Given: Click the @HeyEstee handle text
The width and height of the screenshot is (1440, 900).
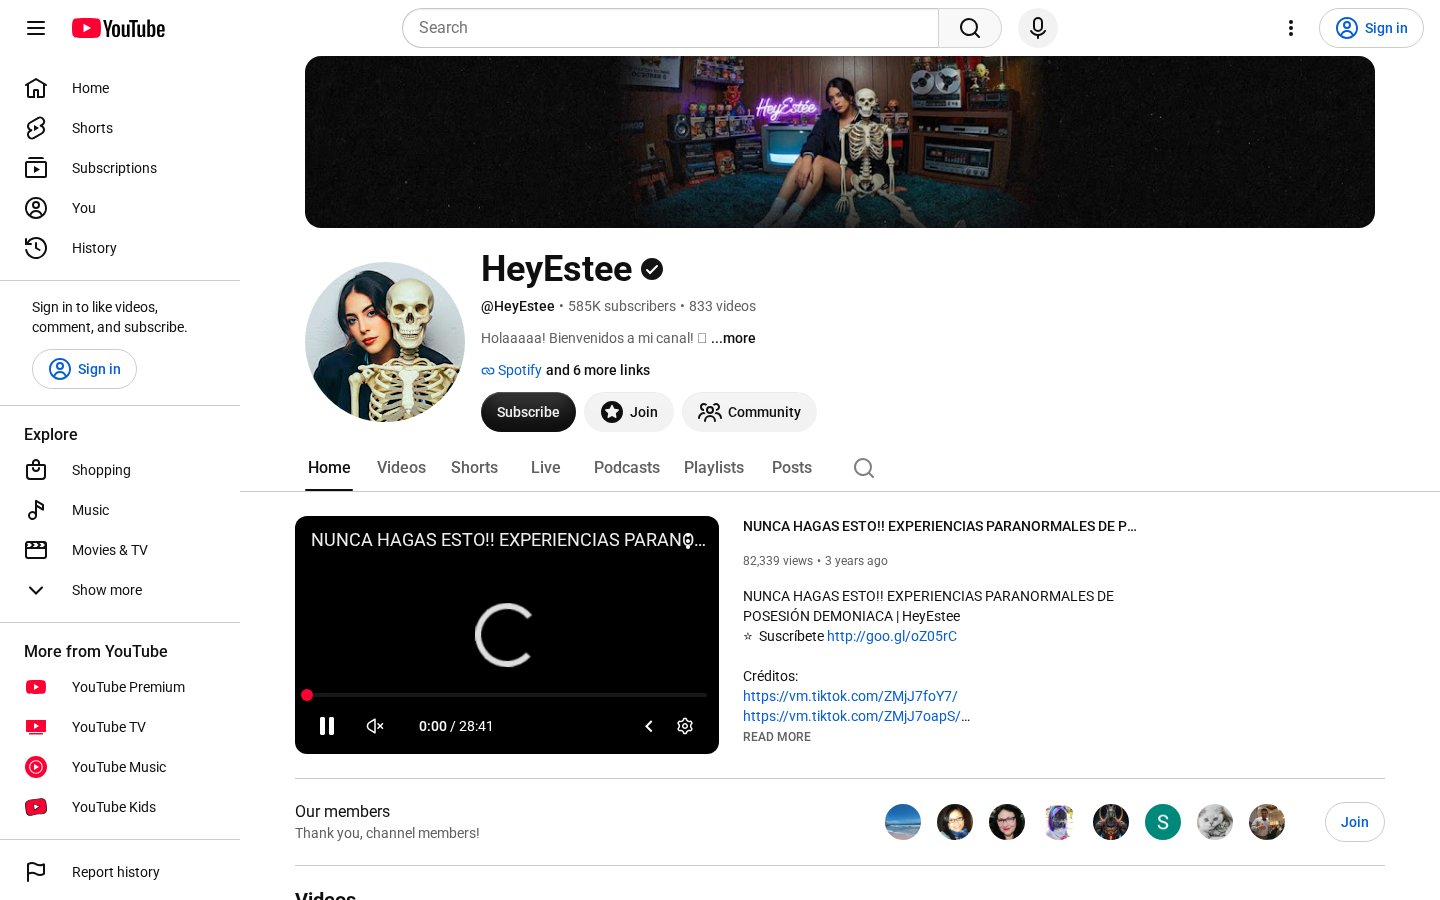Looking at the screenshot, I should point(518,306).
